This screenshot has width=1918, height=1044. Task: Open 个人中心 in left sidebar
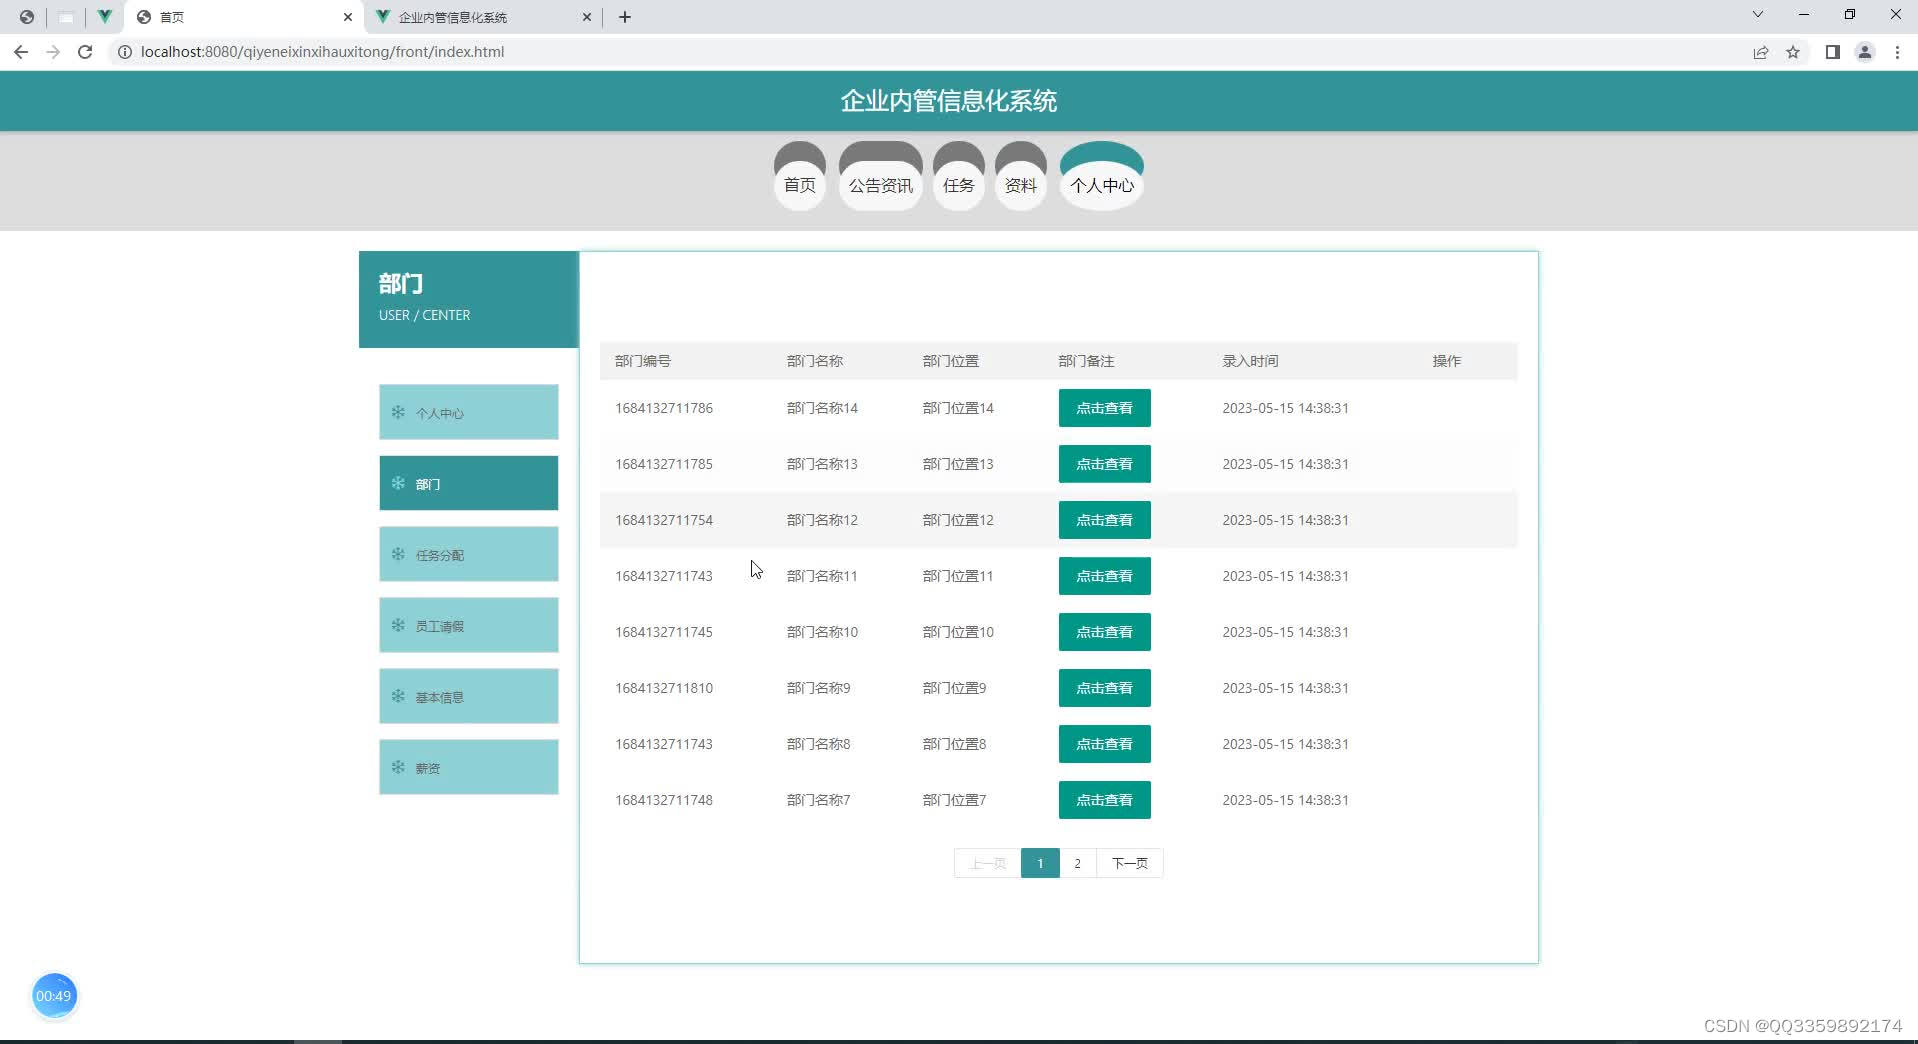(x=468, y=412)
